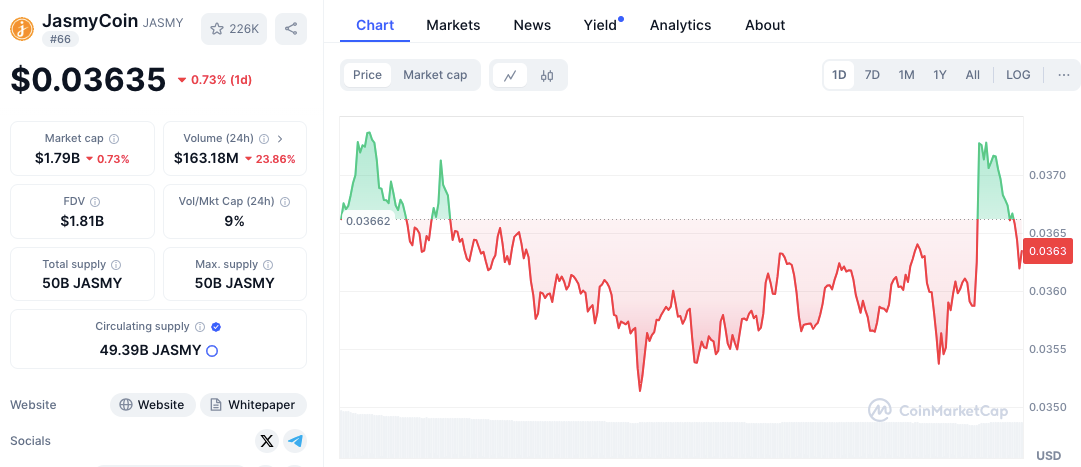Select the 7D time range

click(872, 75)
